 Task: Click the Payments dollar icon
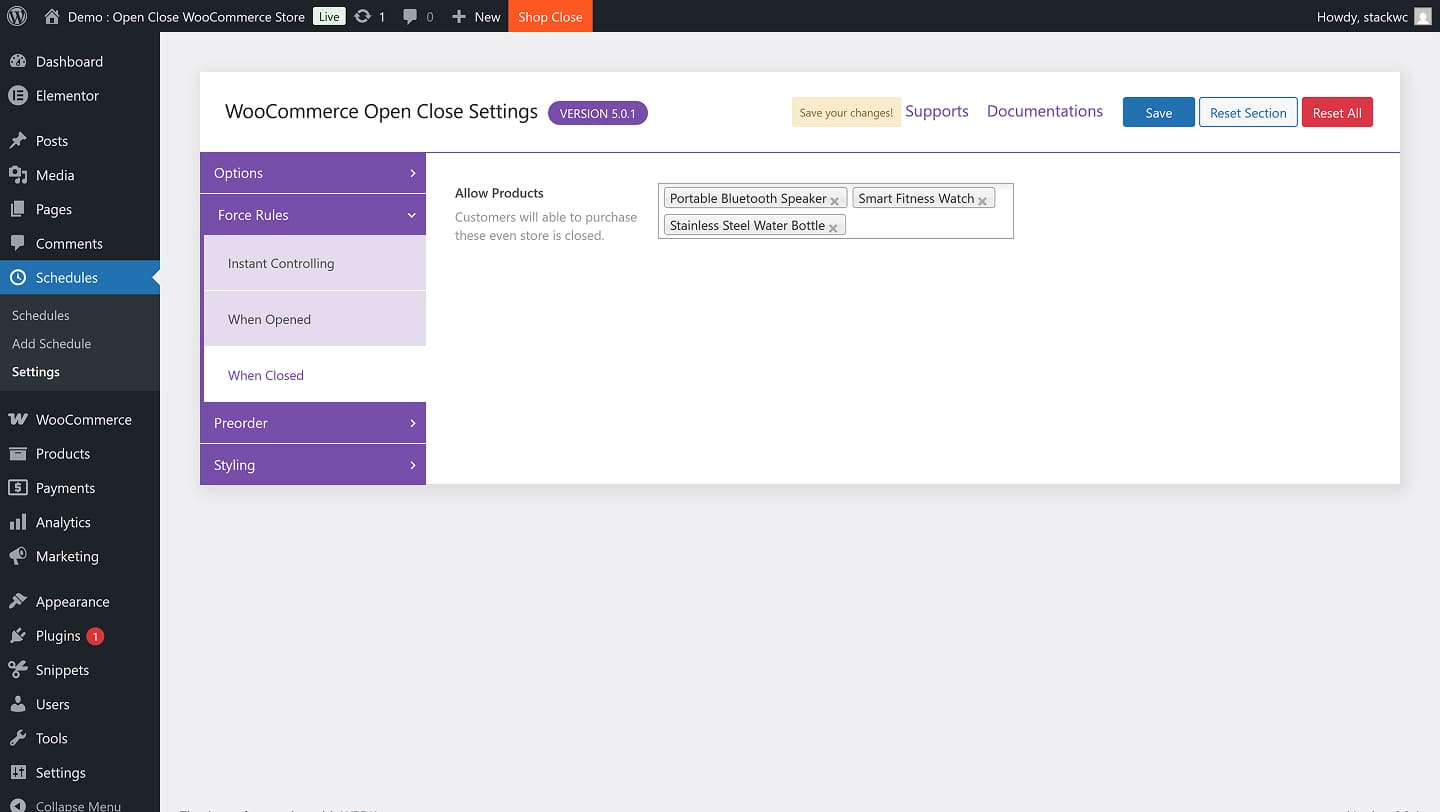point(18,488)
